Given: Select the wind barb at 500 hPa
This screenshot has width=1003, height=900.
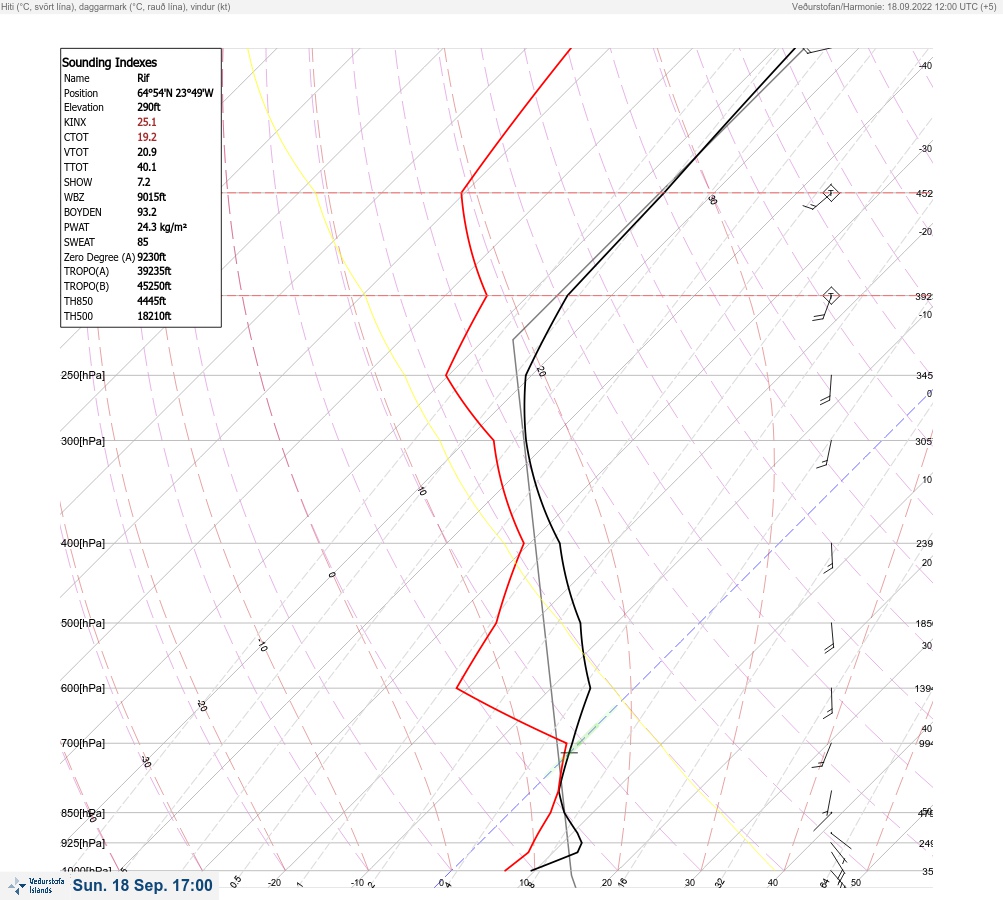Looking at the screenshot, I should (829, 638).
